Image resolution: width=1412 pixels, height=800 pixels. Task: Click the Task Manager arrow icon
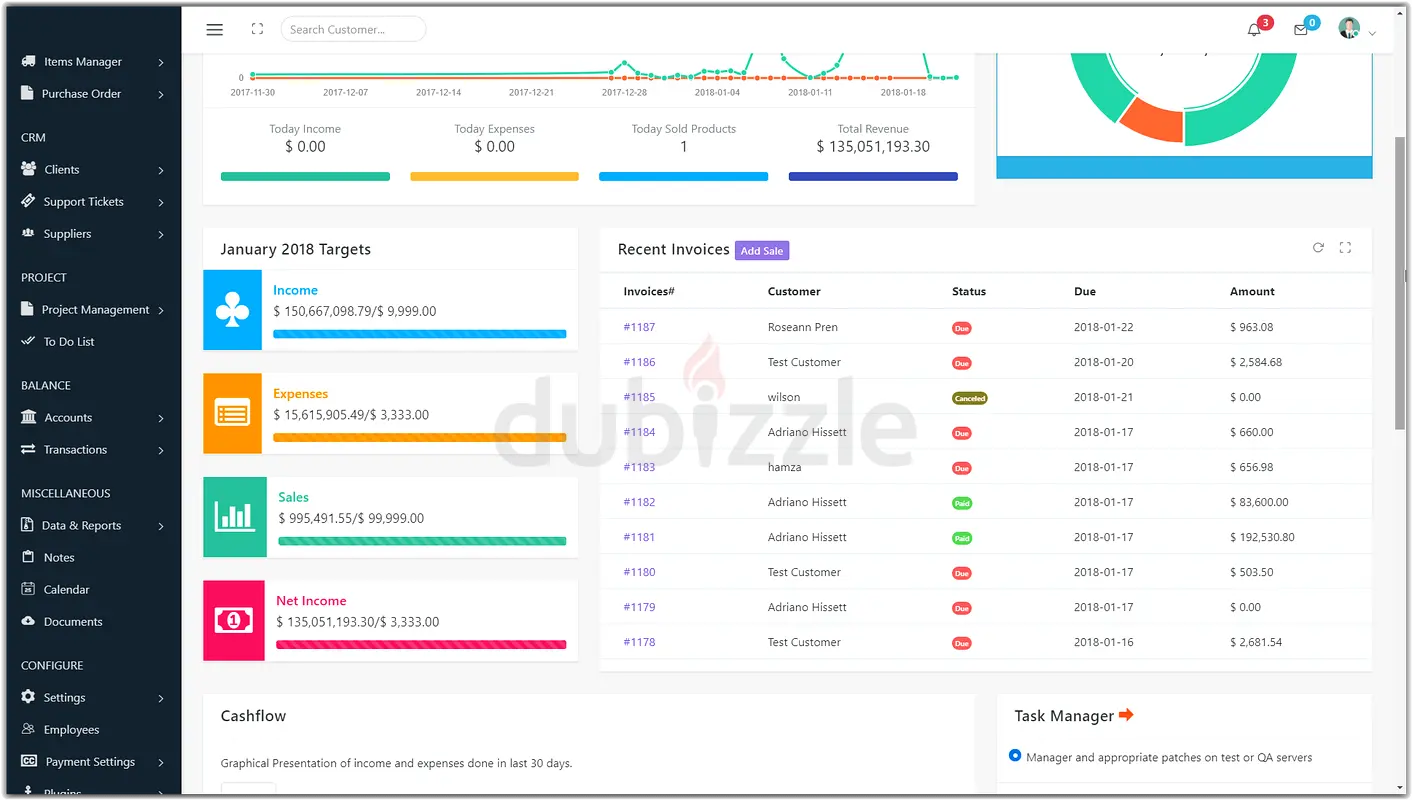[1126, 715]
